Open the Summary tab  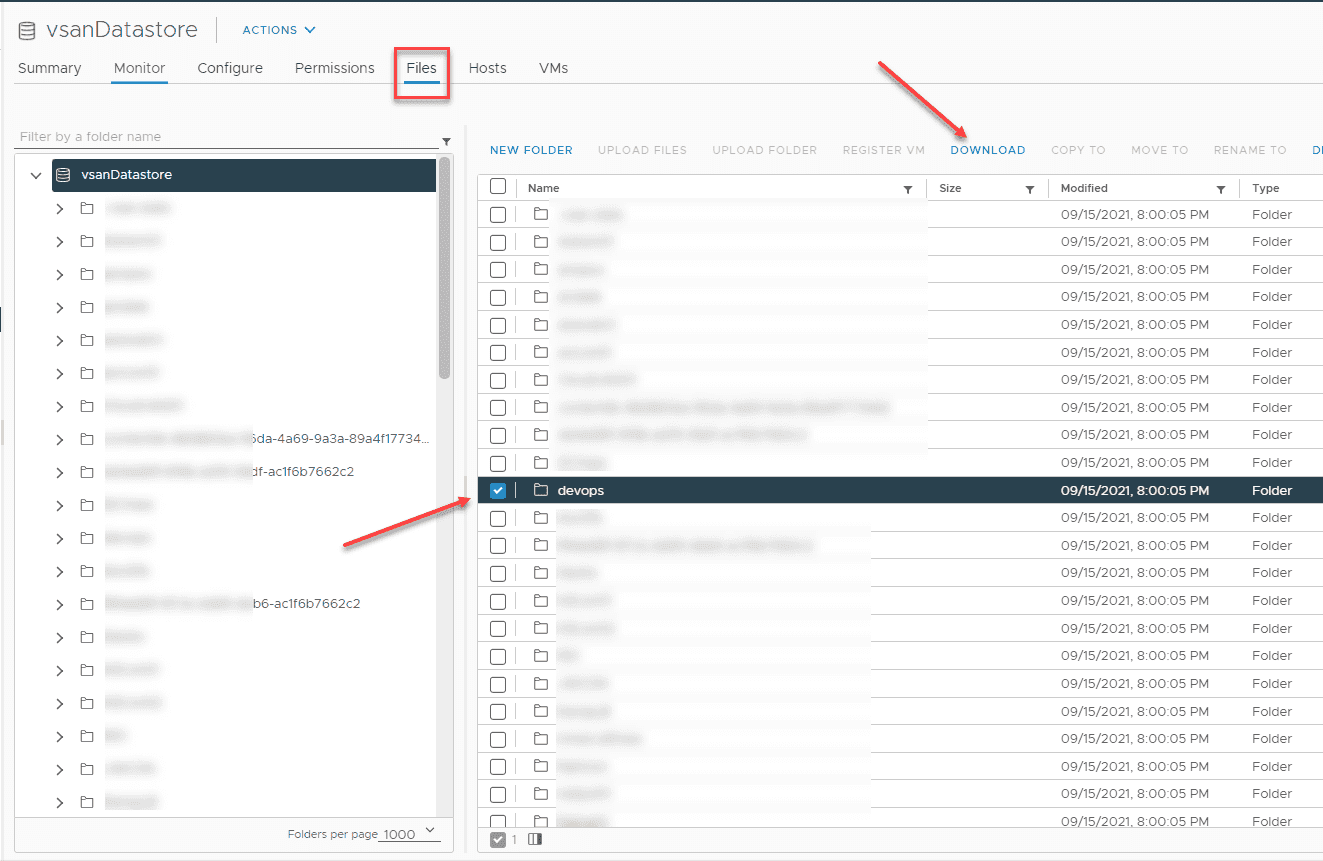(49, 68)
